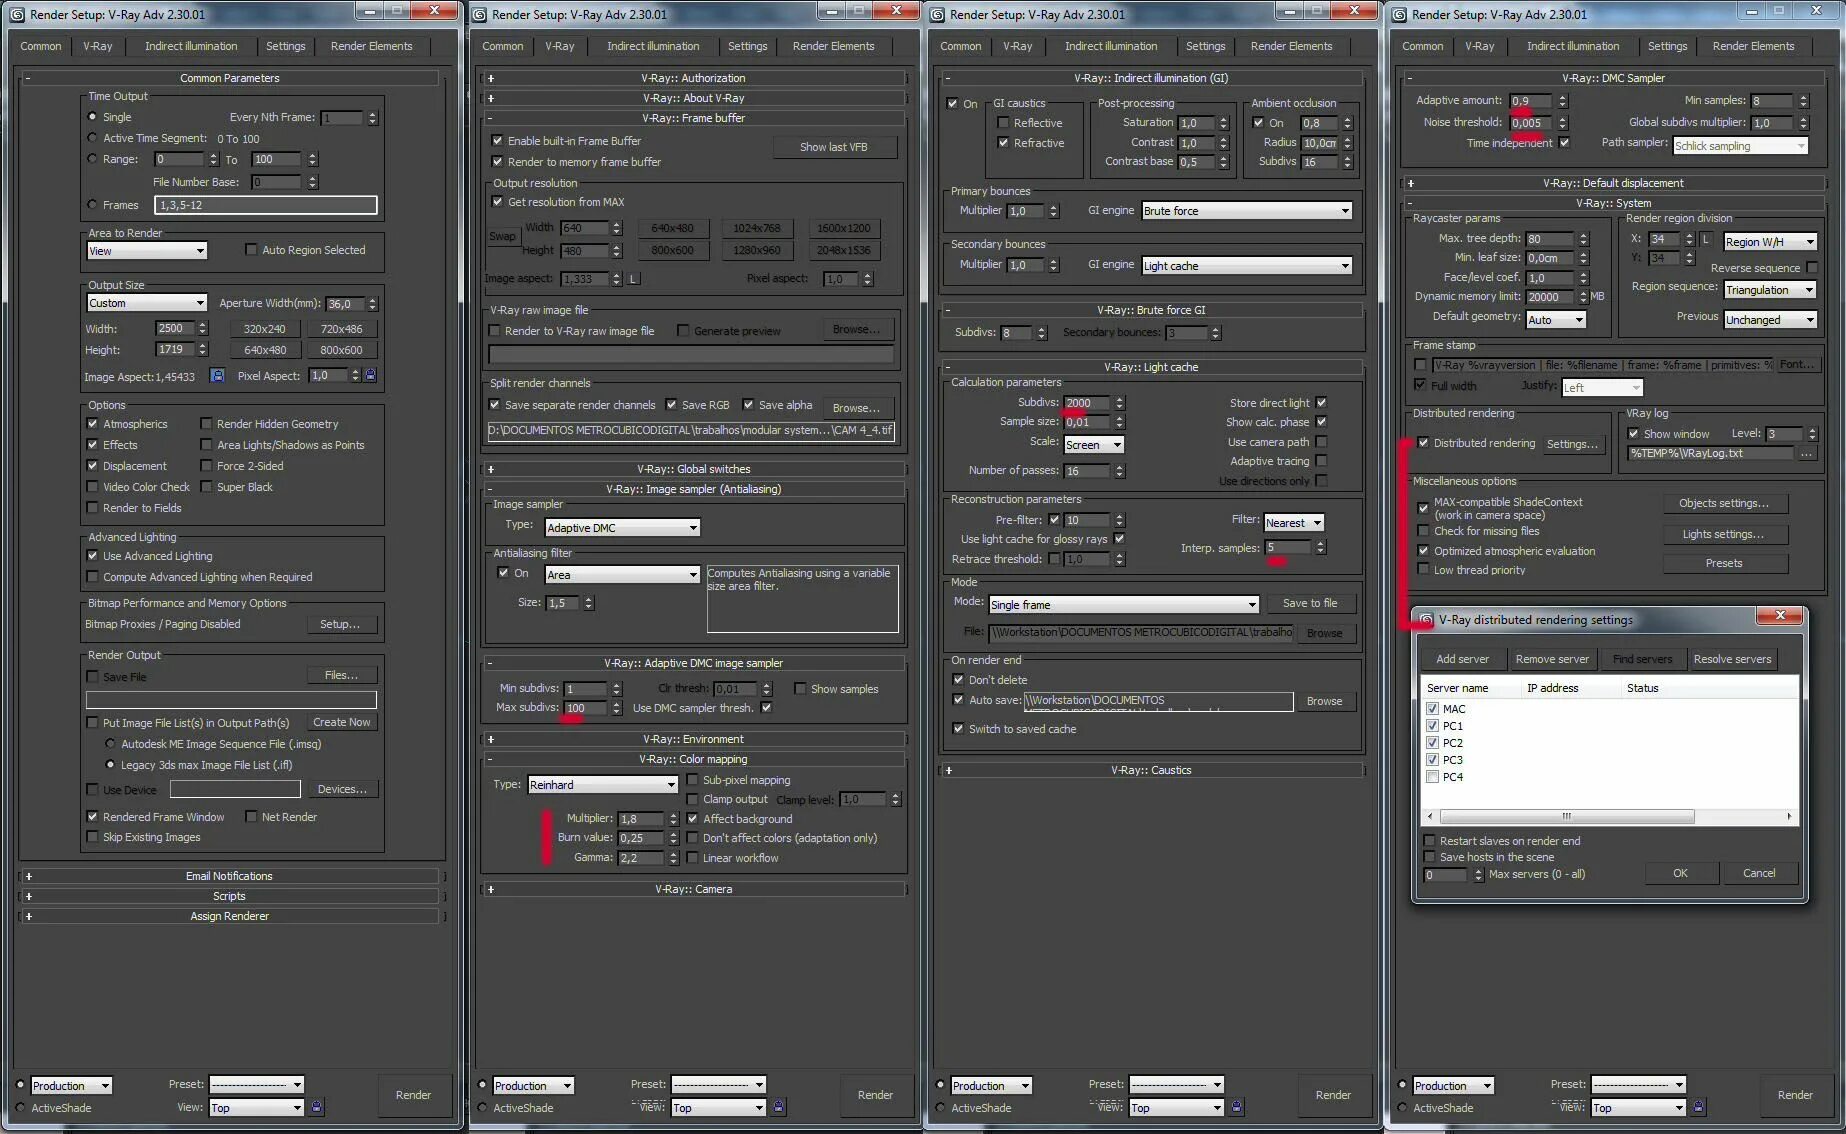Open the Output Size Custom dropdown

(x=147, y=303)
